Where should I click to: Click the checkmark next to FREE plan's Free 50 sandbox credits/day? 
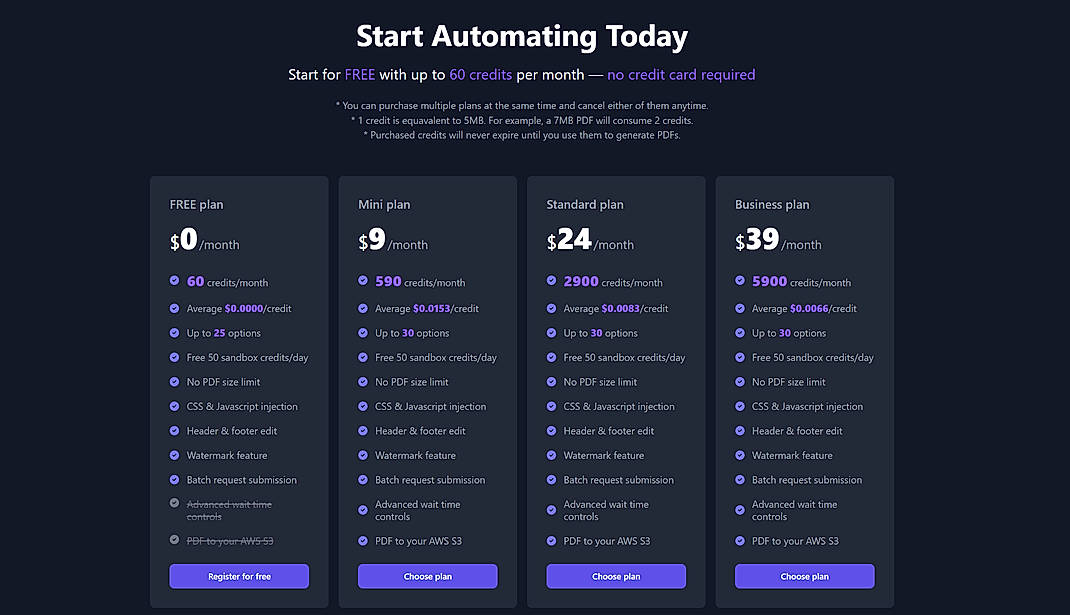[x=174, y=357]
